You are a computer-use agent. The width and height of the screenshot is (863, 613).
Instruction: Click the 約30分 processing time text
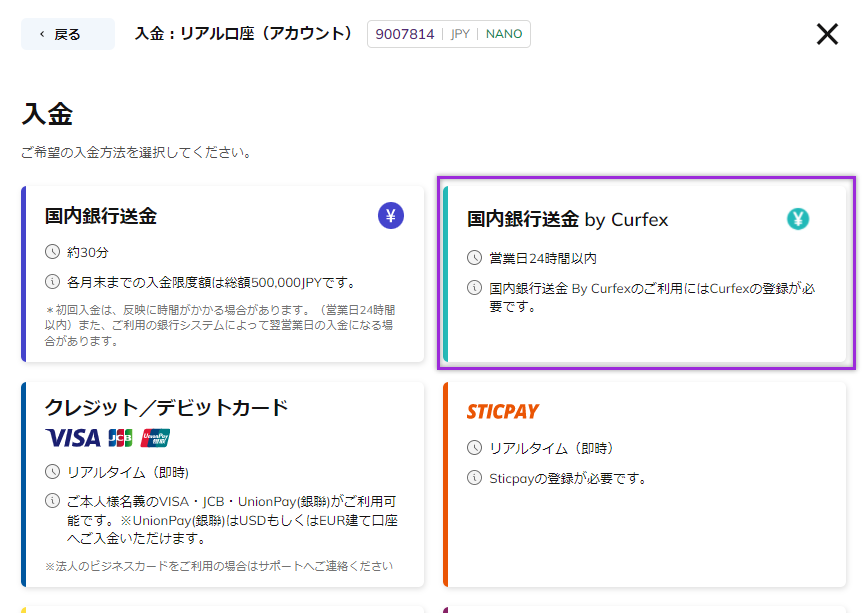88,253
